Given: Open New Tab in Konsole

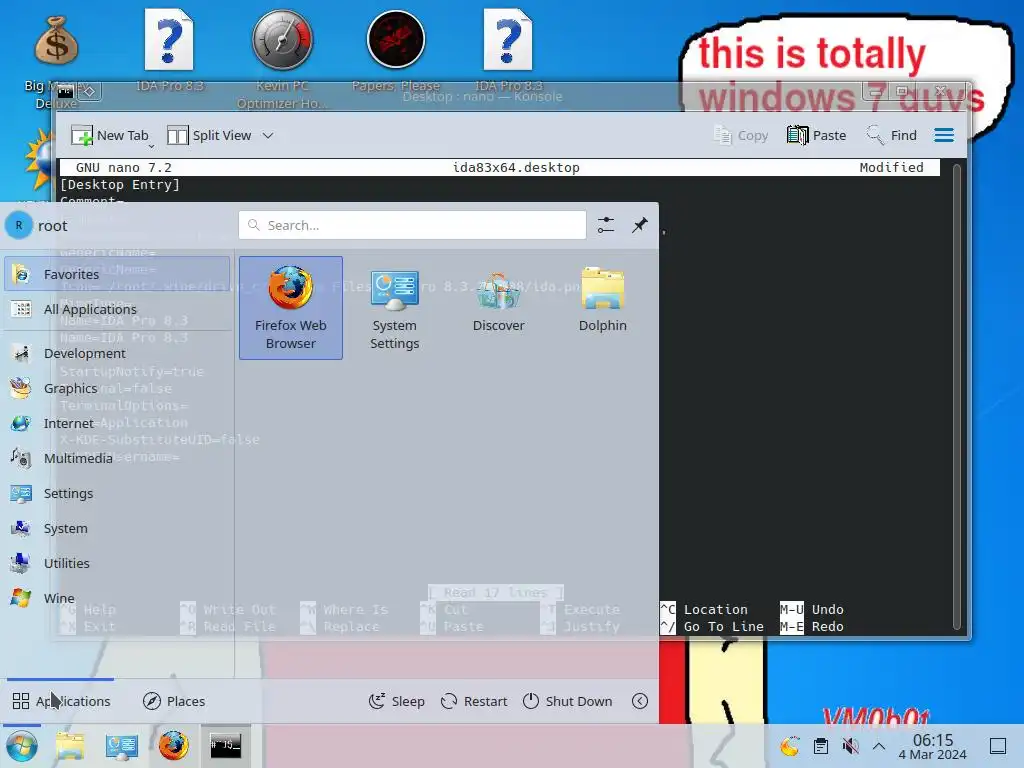Looking at the screenshot, I should coord(110,135).
